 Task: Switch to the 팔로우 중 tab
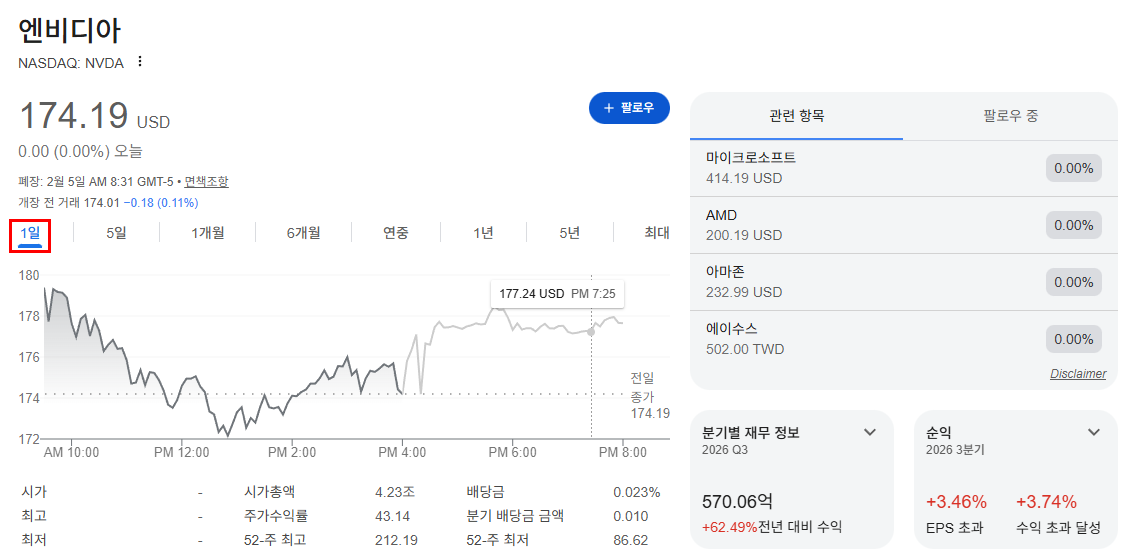pyautogui.click(x=1010, y=115)
